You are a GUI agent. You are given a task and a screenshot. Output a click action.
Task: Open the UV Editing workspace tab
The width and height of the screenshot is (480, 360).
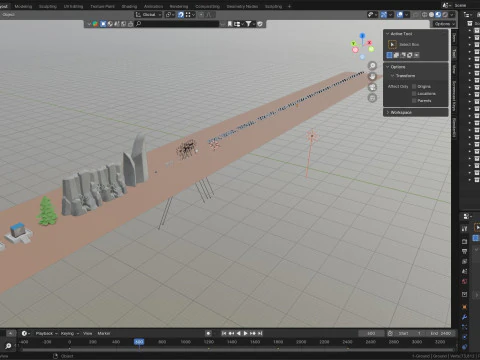tap(73, 6)
